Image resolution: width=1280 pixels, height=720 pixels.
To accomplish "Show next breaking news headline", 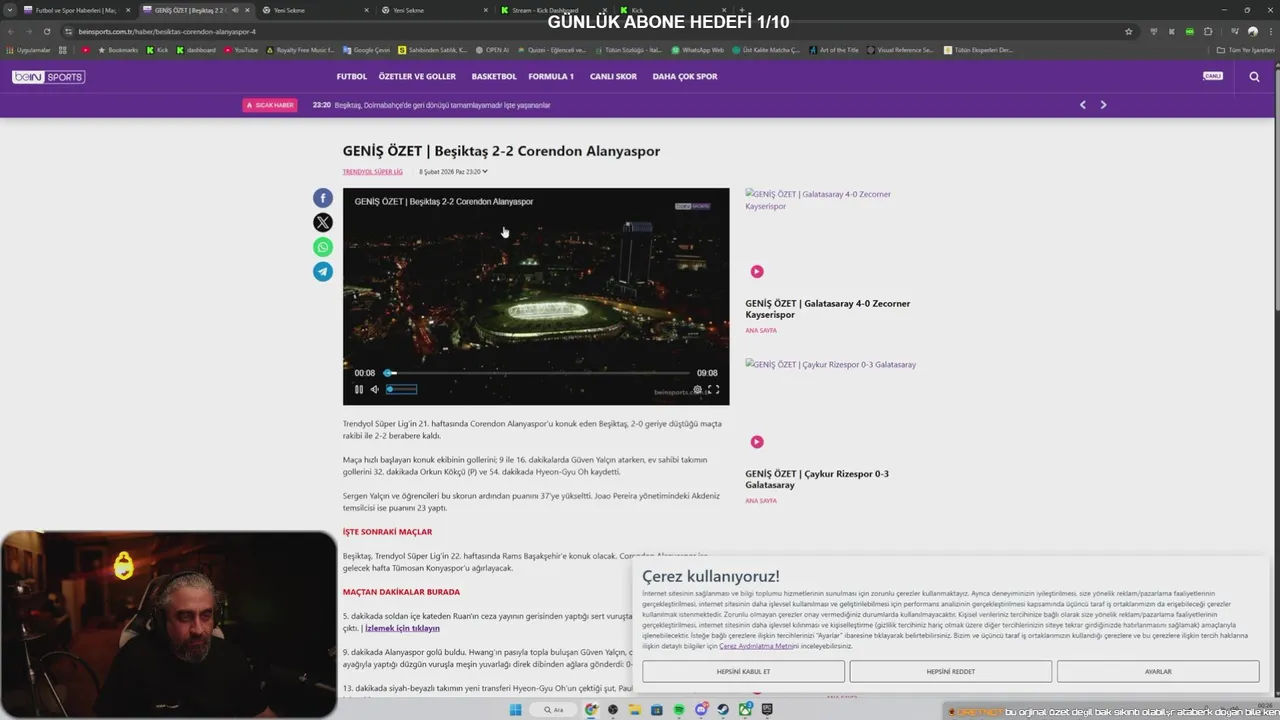I will (x=1103, y=105).
